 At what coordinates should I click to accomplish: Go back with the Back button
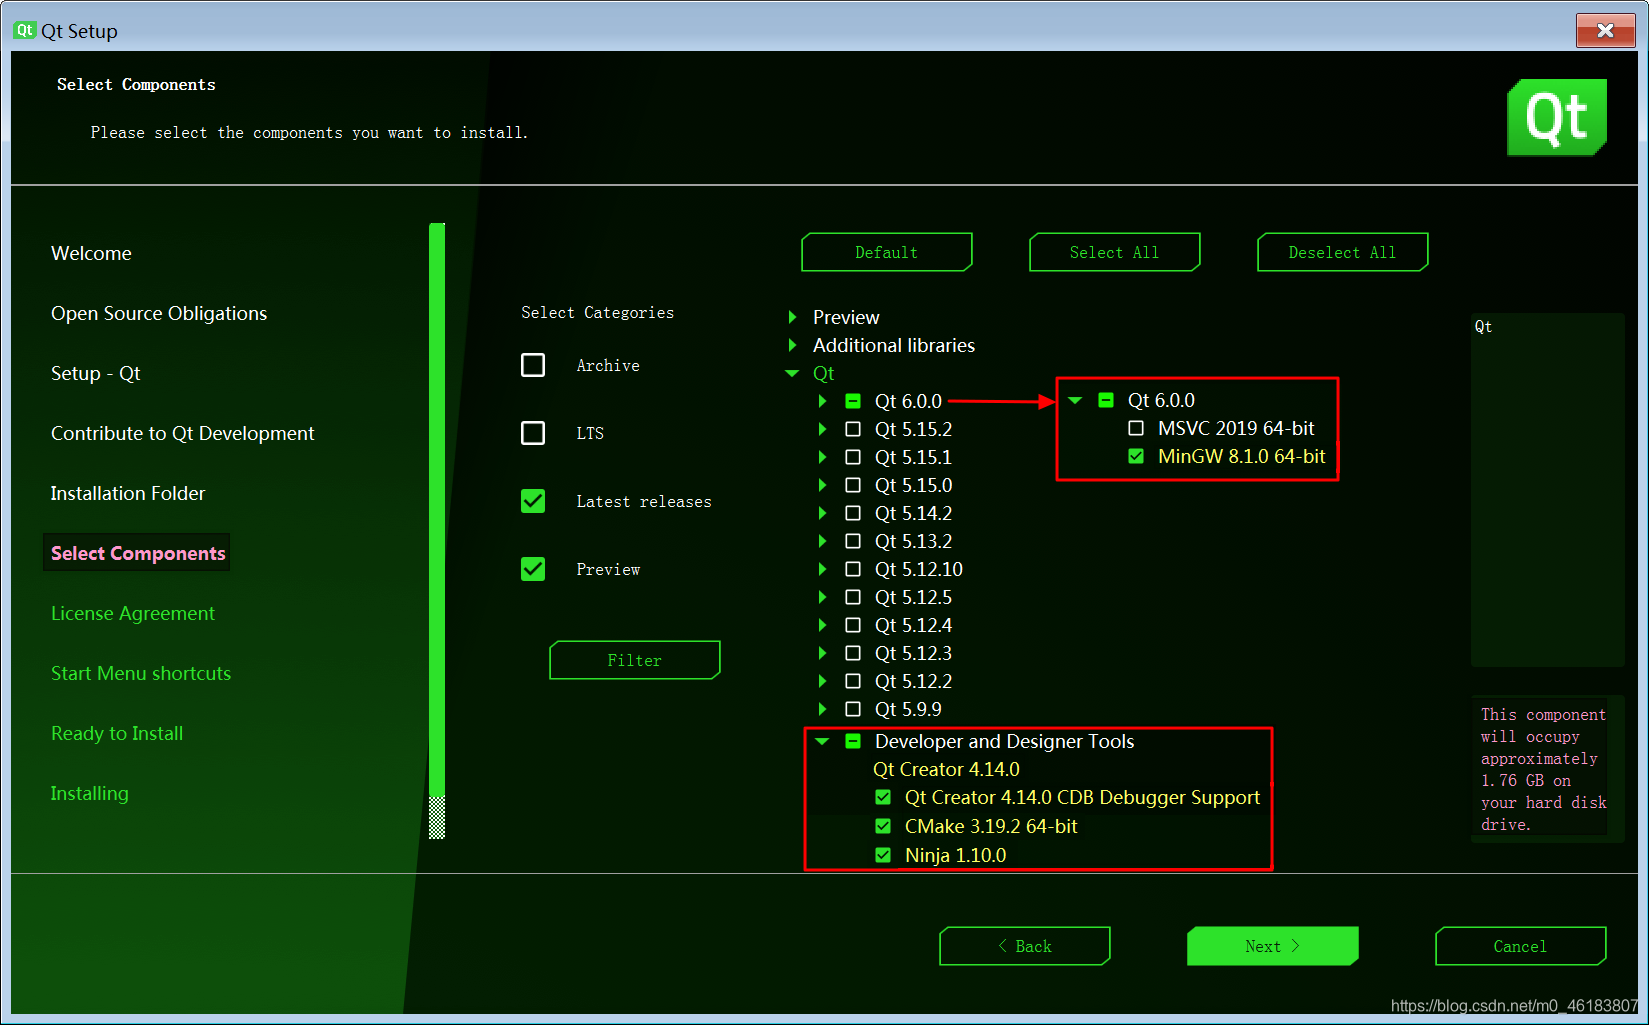[1025, 946]
